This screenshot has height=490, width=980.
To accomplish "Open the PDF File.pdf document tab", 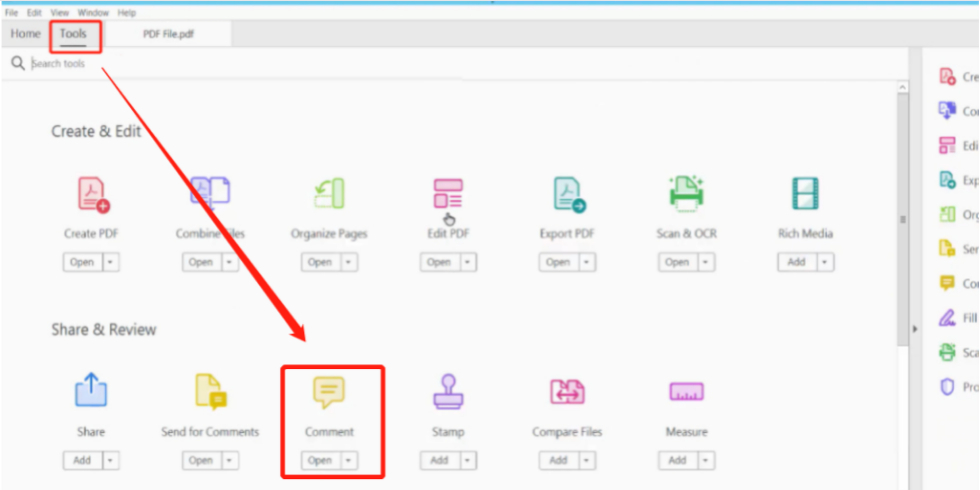I will [171, 34].
